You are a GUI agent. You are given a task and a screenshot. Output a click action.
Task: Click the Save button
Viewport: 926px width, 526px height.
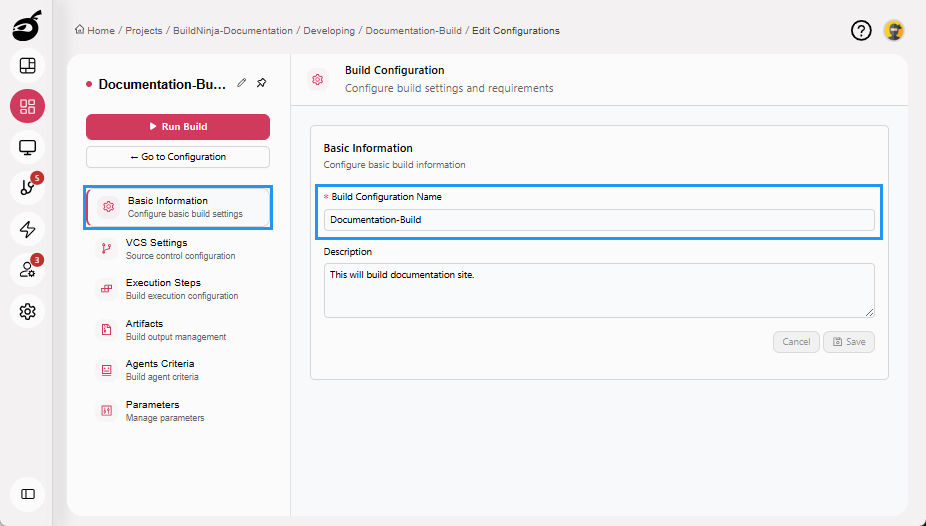849,342
